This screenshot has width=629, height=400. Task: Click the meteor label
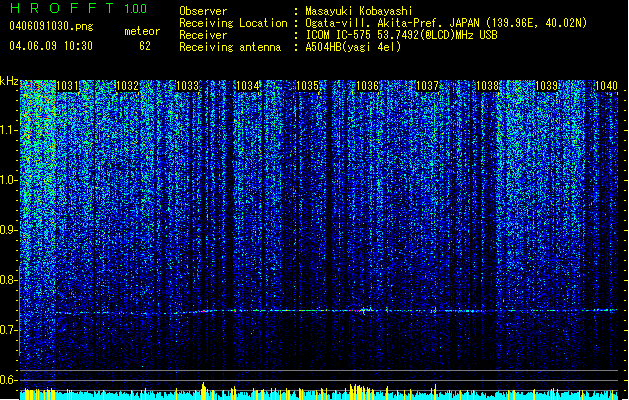coord(142,31)
